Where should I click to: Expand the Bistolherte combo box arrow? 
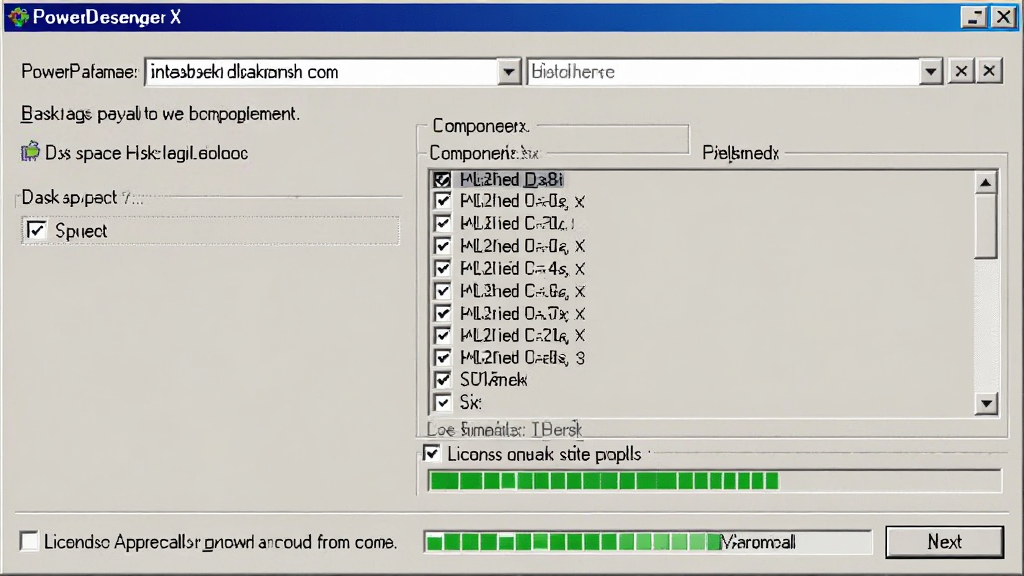931,72
